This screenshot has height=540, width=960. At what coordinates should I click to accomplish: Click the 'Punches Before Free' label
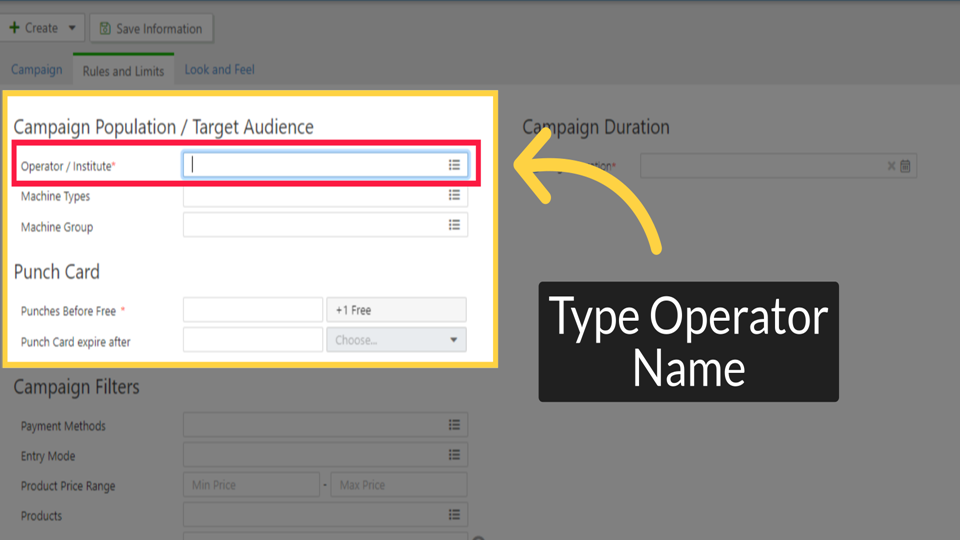pyautogui.click(x=69, y=311)
